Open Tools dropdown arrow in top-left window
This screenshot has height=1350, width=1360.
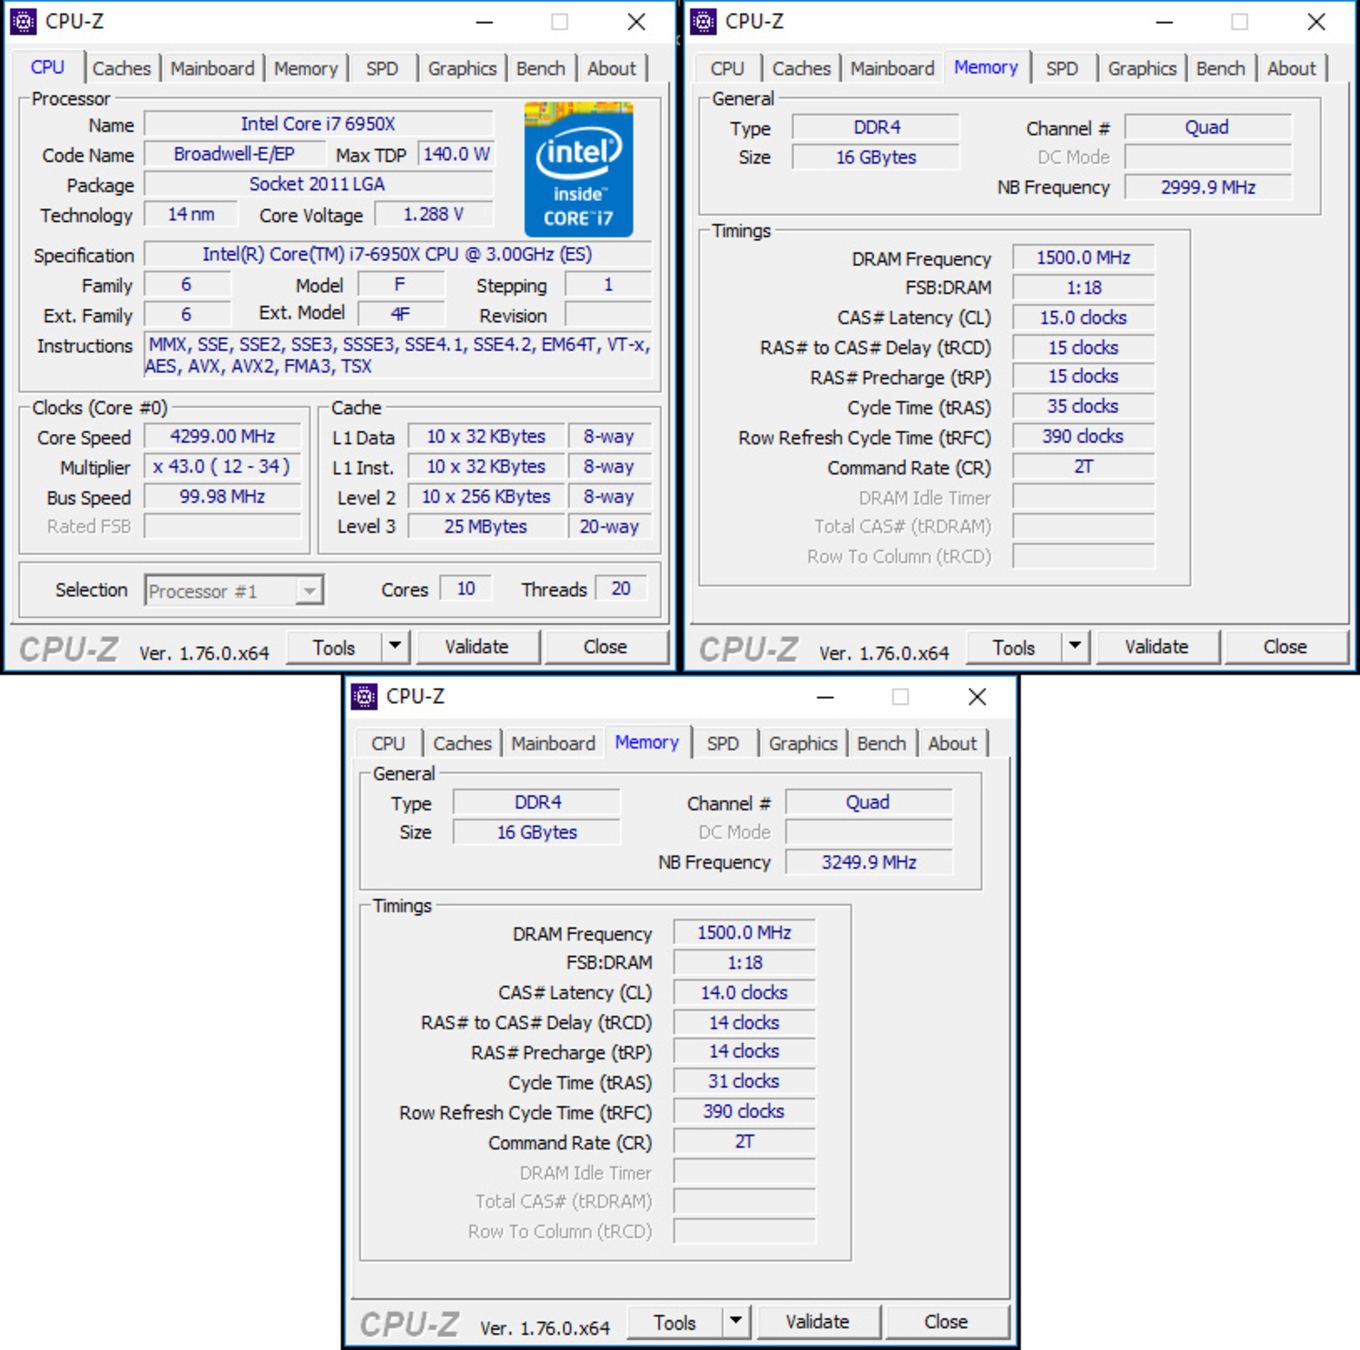[x=395, y=647]
